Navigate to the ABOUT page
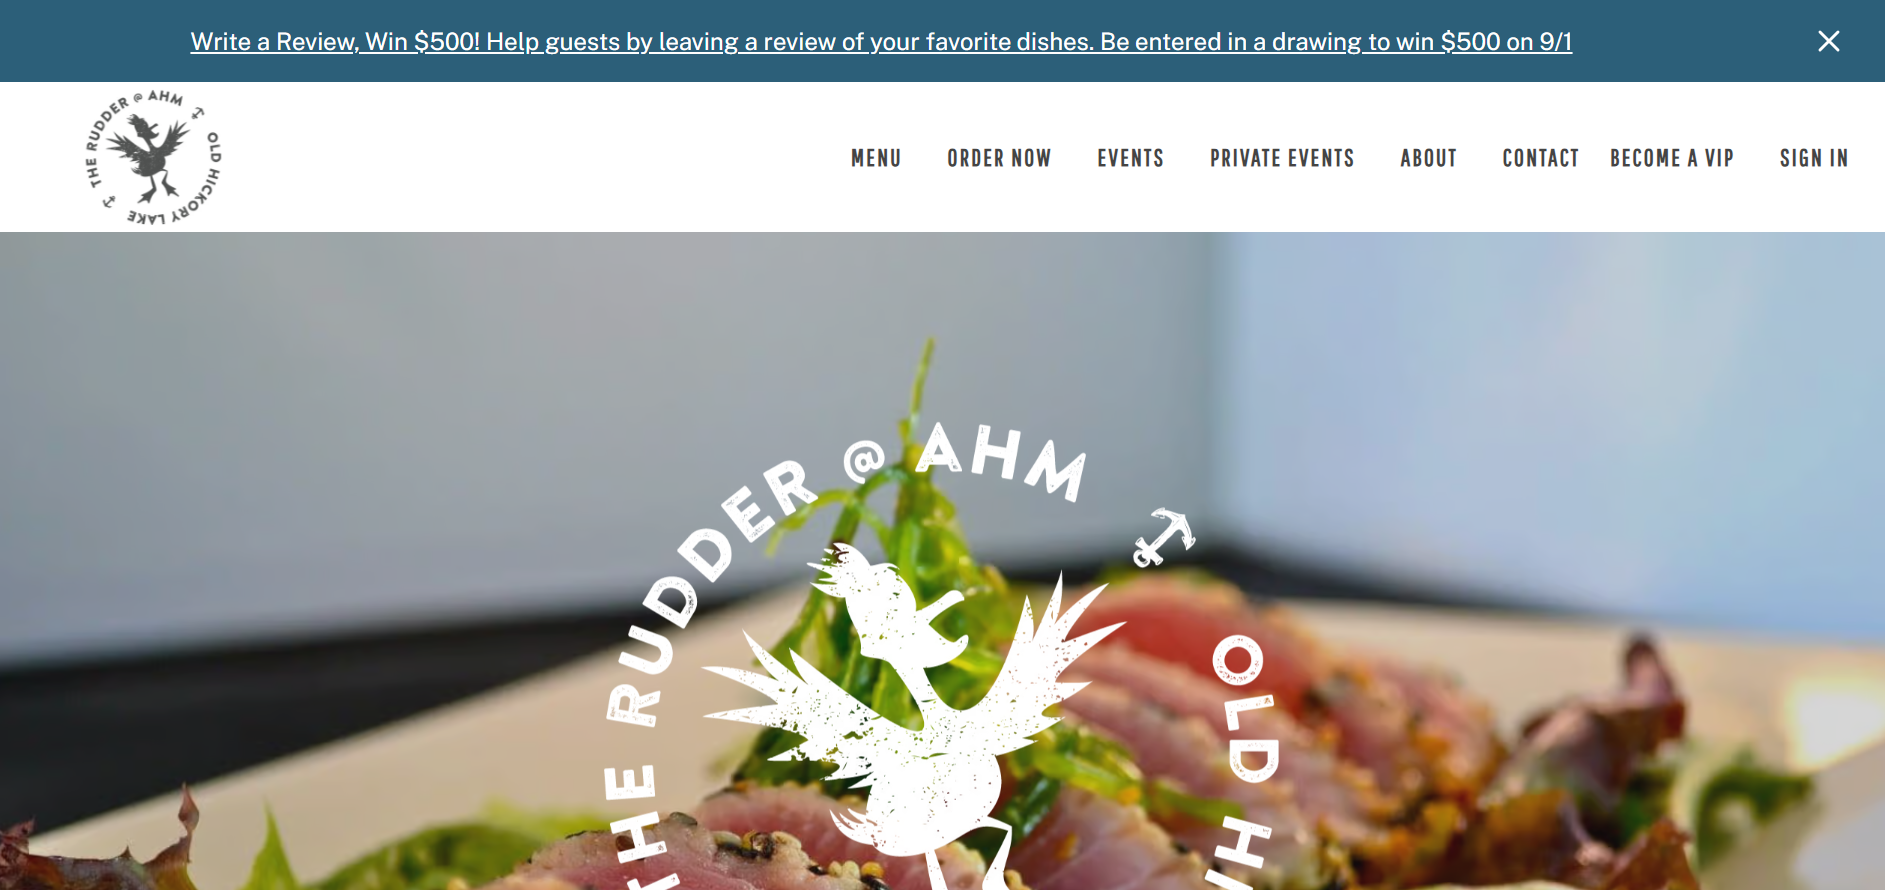1885x890 pixels. (1428, 158)
